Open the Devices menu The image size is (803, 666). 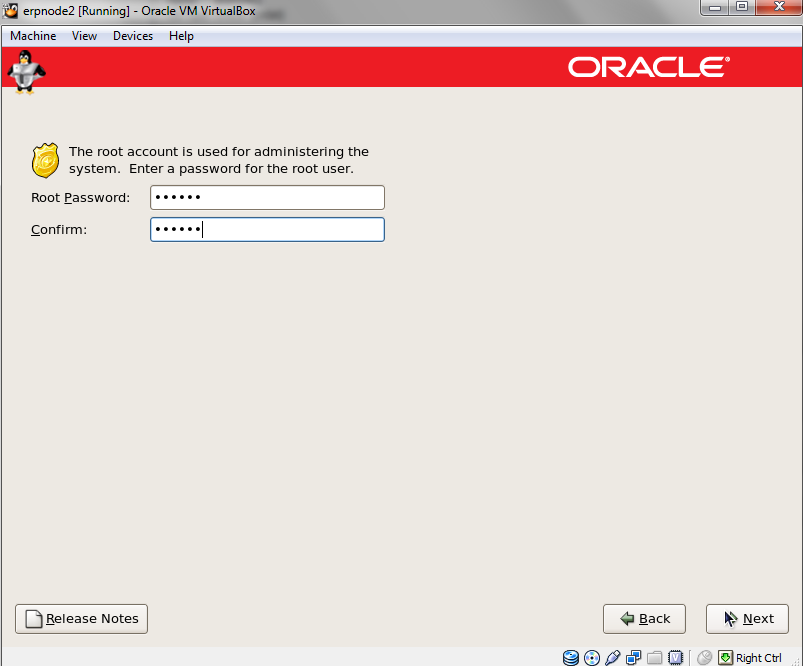click(133, 36)
